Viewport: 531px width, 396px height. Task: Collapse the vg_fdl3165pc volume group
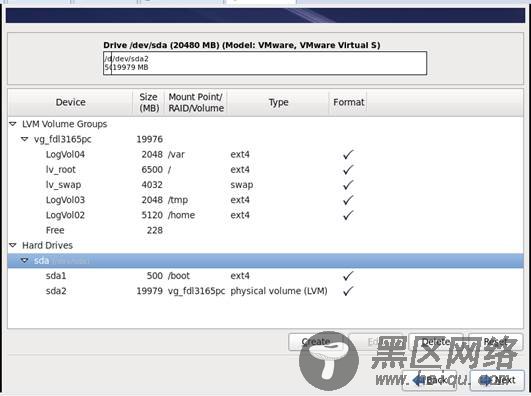24,139
